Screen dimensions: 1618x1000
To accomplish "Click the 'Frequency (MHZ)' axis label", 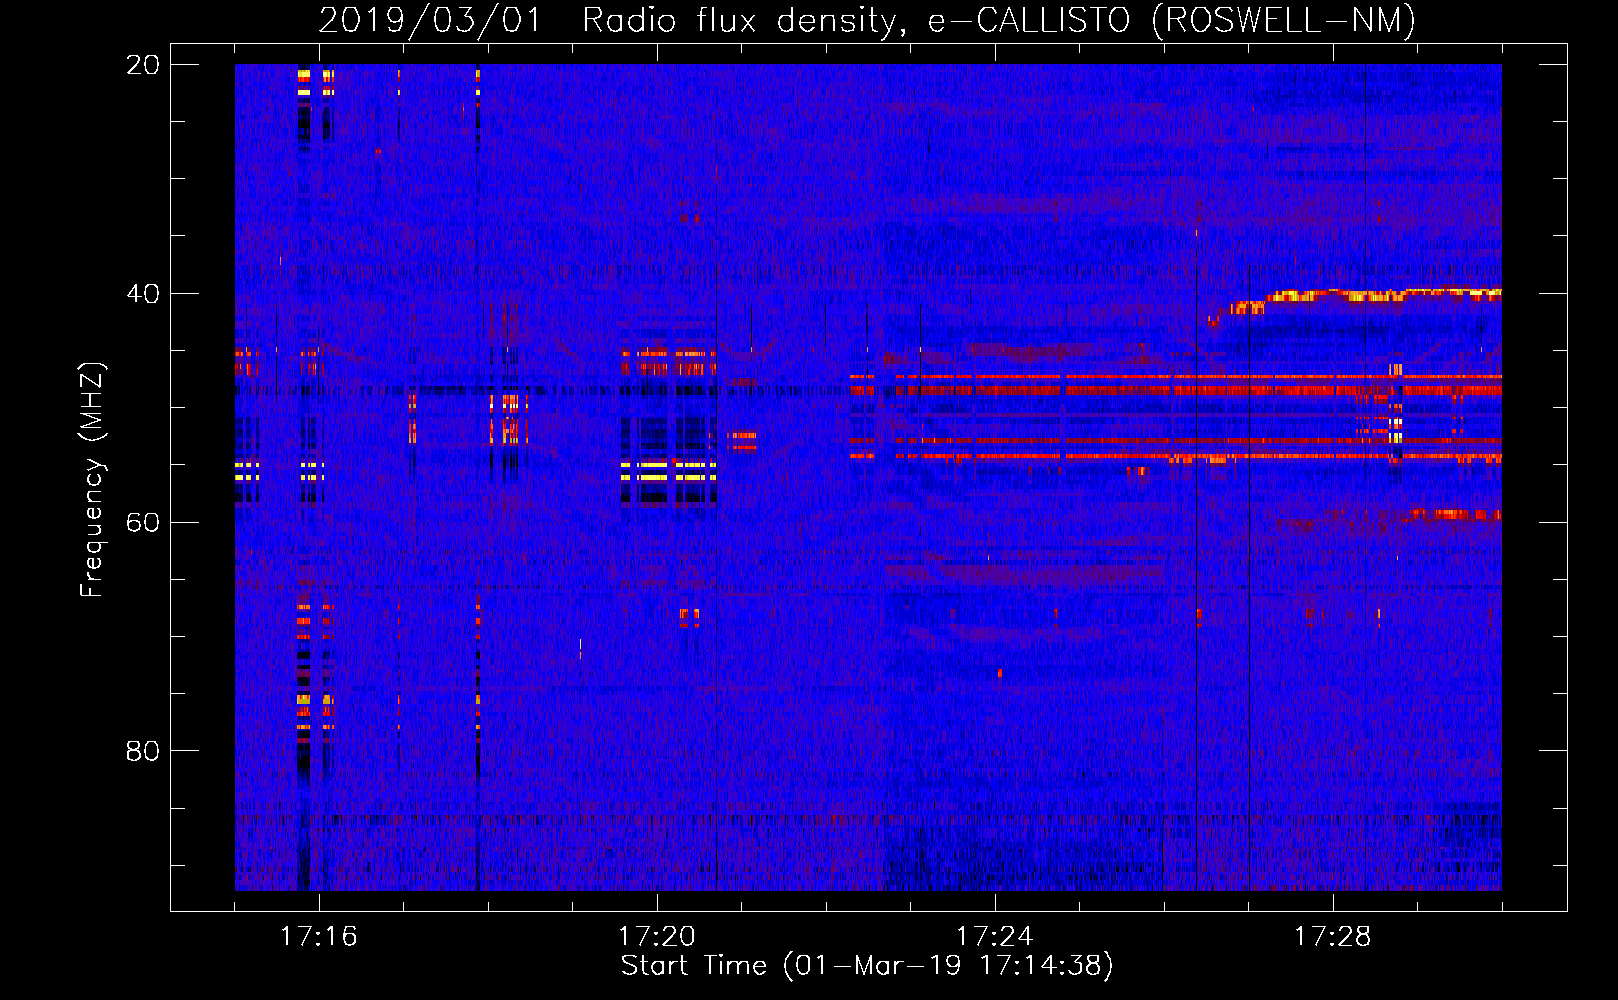I will (91, 480).
